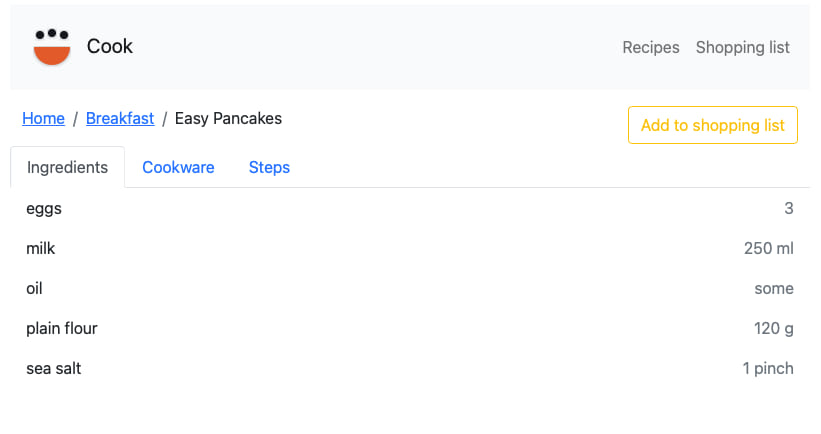The width and height of the screenshot is (821, 434).
Task: Open the Recipes page
Action: pos(651,48)
